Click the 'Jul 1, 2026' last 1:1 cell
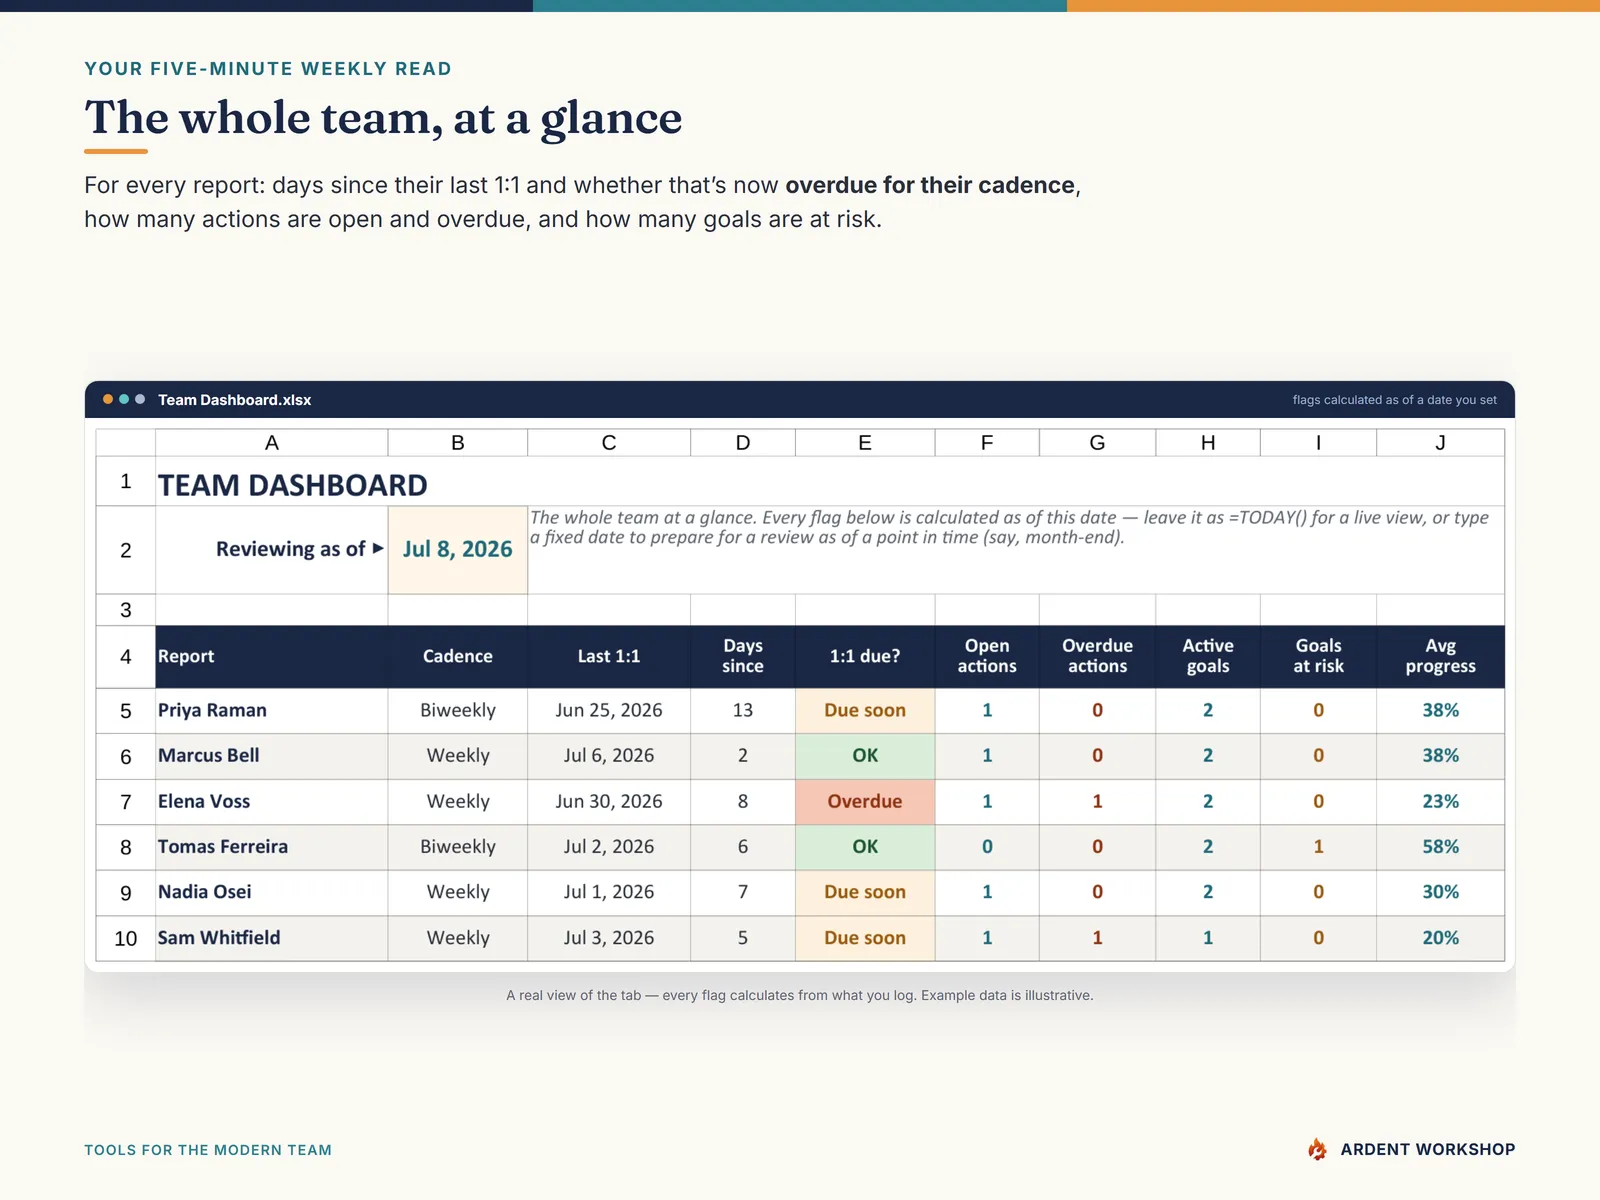 [609, 893]
